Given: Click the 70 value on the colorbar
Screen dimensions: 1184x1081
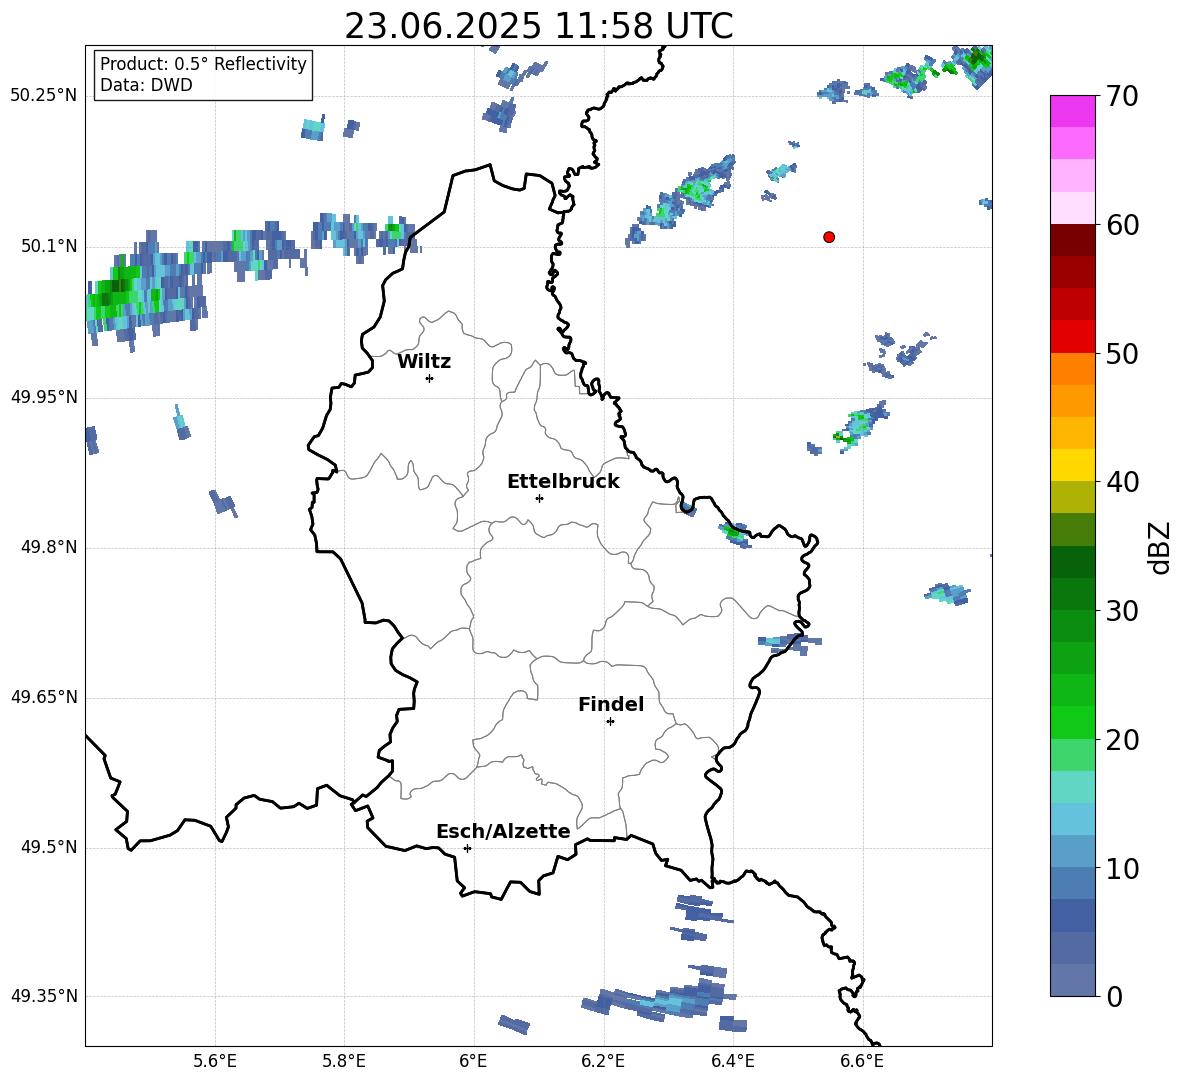Looking at the screenshot, I should [x=1122, y=96].
